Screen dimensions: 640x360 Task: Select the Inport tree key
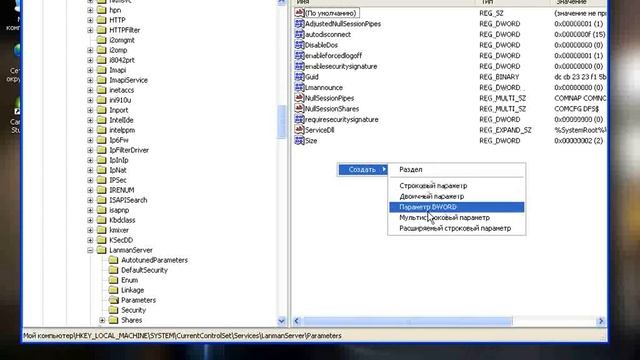coord(119,110)
